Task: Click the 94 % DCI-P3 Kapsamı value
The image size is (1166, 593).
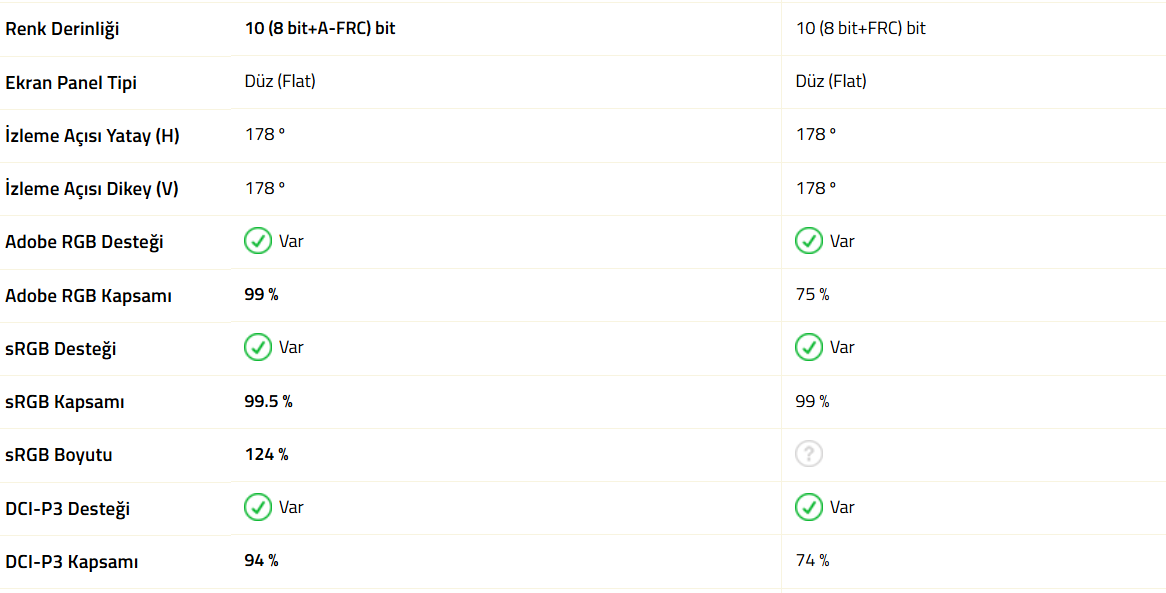Action: pyautogui.click(x=261, y=560)
